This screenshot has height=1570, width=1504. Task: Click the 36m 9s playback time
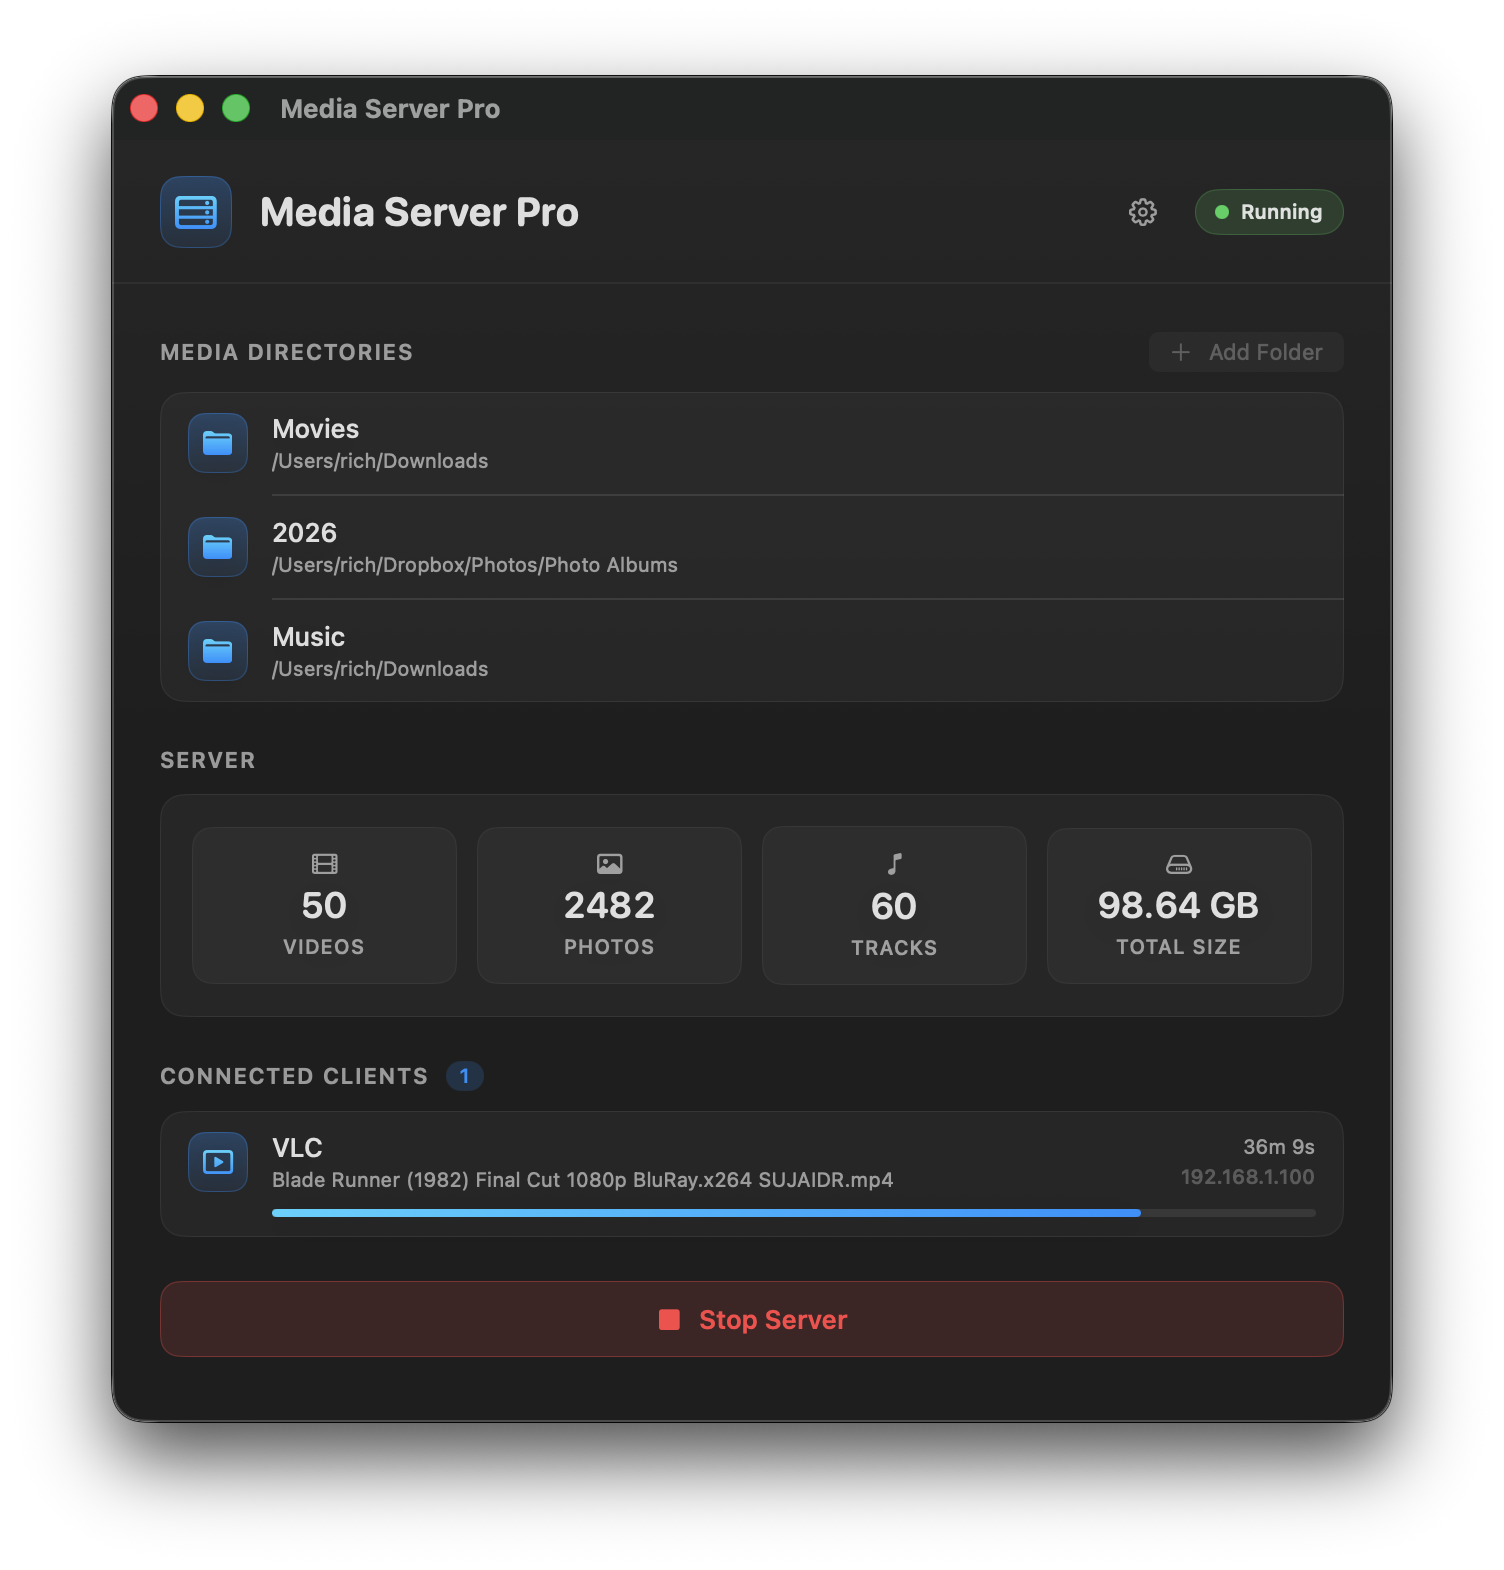click(x=1279, y=1147)
